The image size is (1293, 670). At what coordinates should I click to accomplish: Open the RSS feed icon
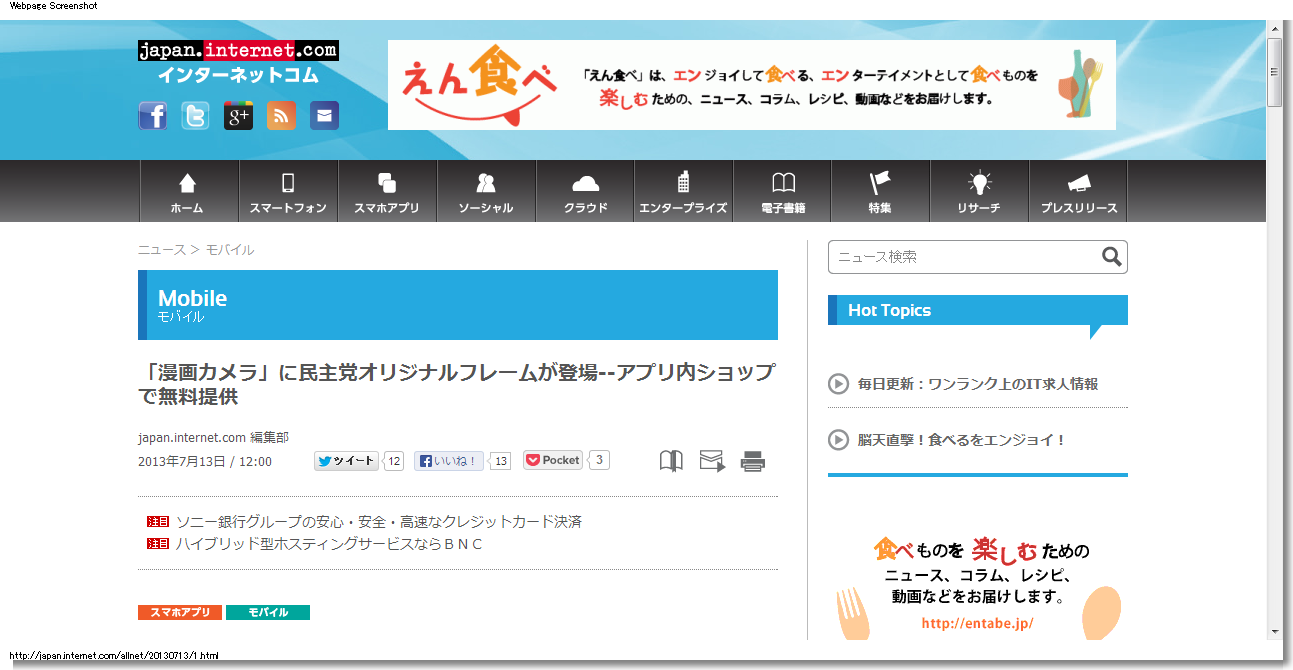tap(281, 116)
